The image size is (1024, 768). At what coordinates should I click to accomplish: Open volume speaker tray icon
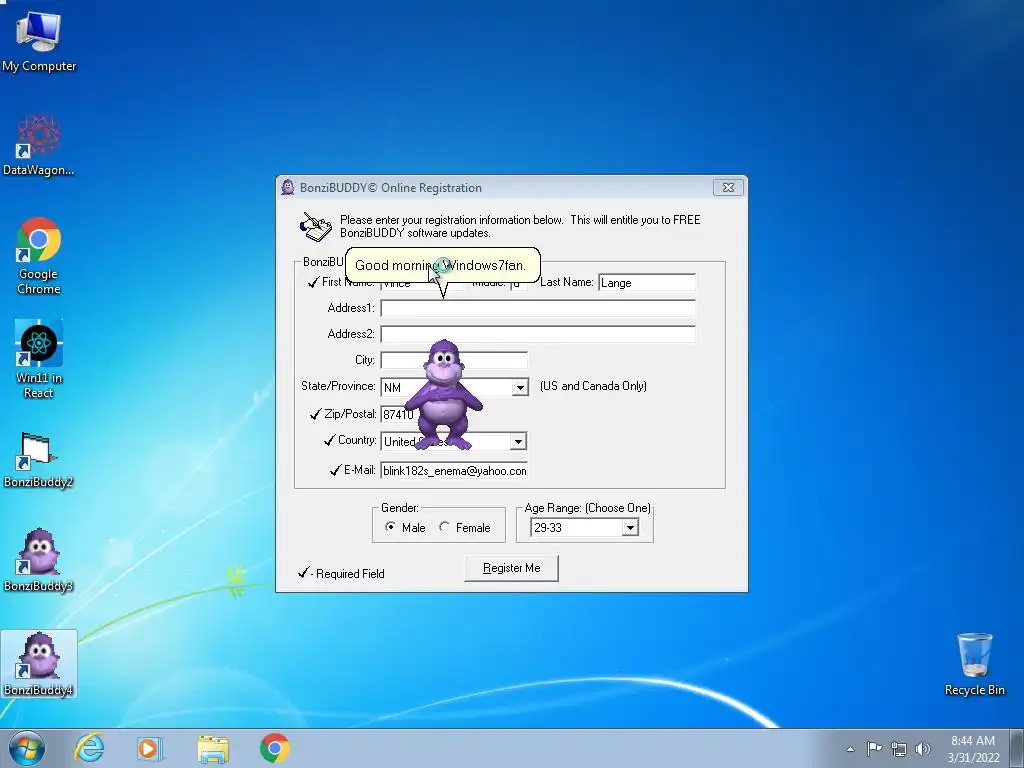click(x=923, y=749)
